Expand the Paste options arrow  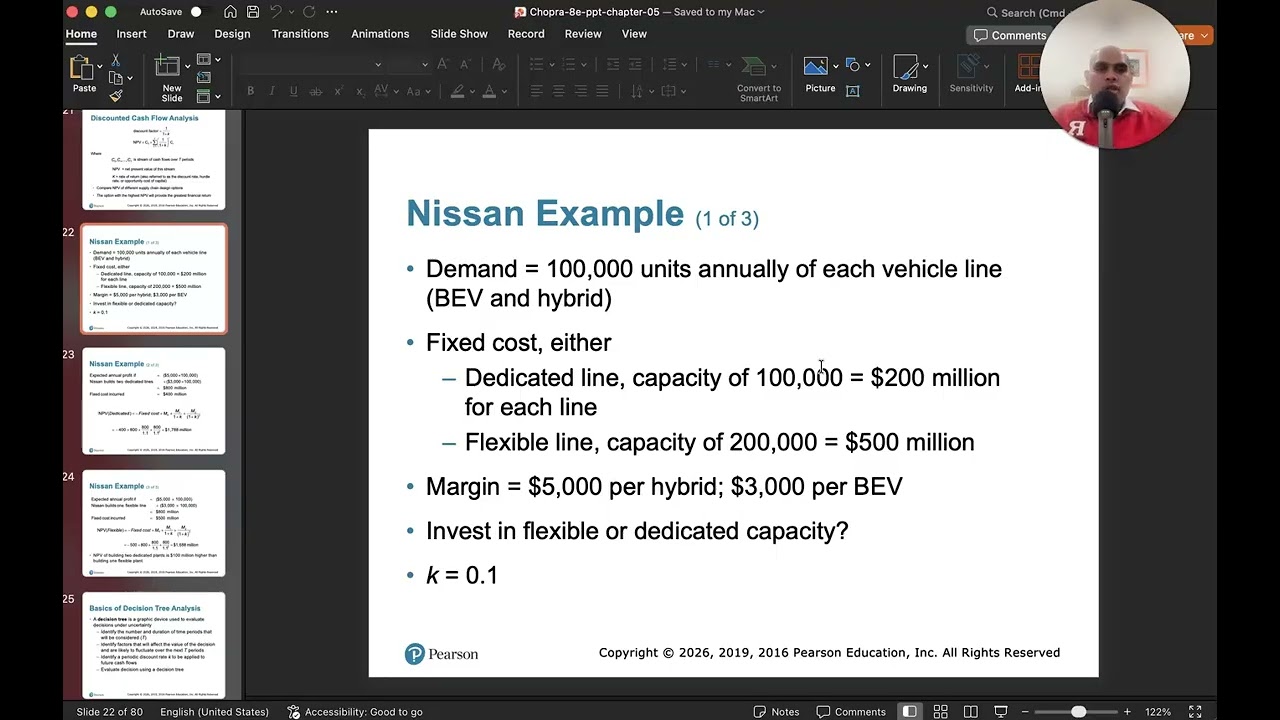(x=99, y=66)
